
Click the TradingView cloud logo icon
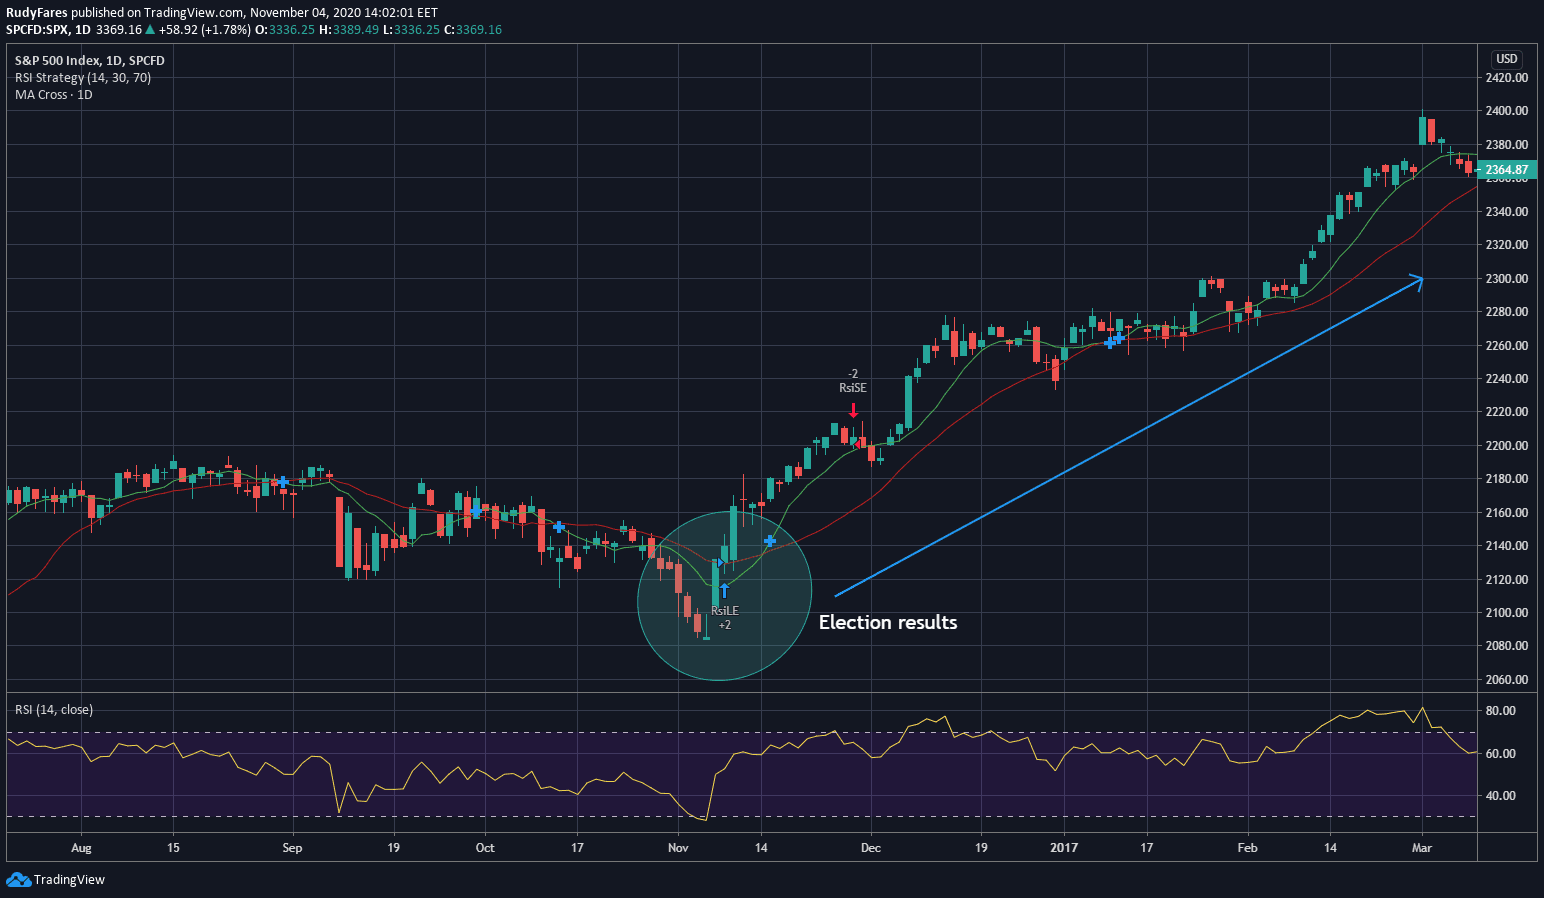[18, 879]
